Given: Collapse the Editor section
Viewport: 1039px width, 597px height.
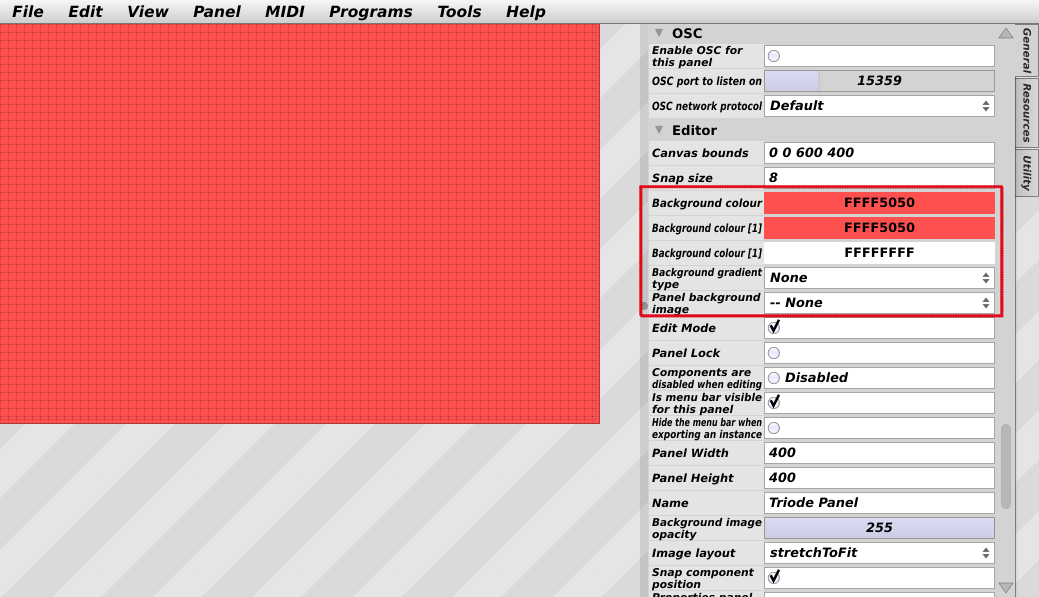Looking at the screenshot, I should tap(659, 130).
